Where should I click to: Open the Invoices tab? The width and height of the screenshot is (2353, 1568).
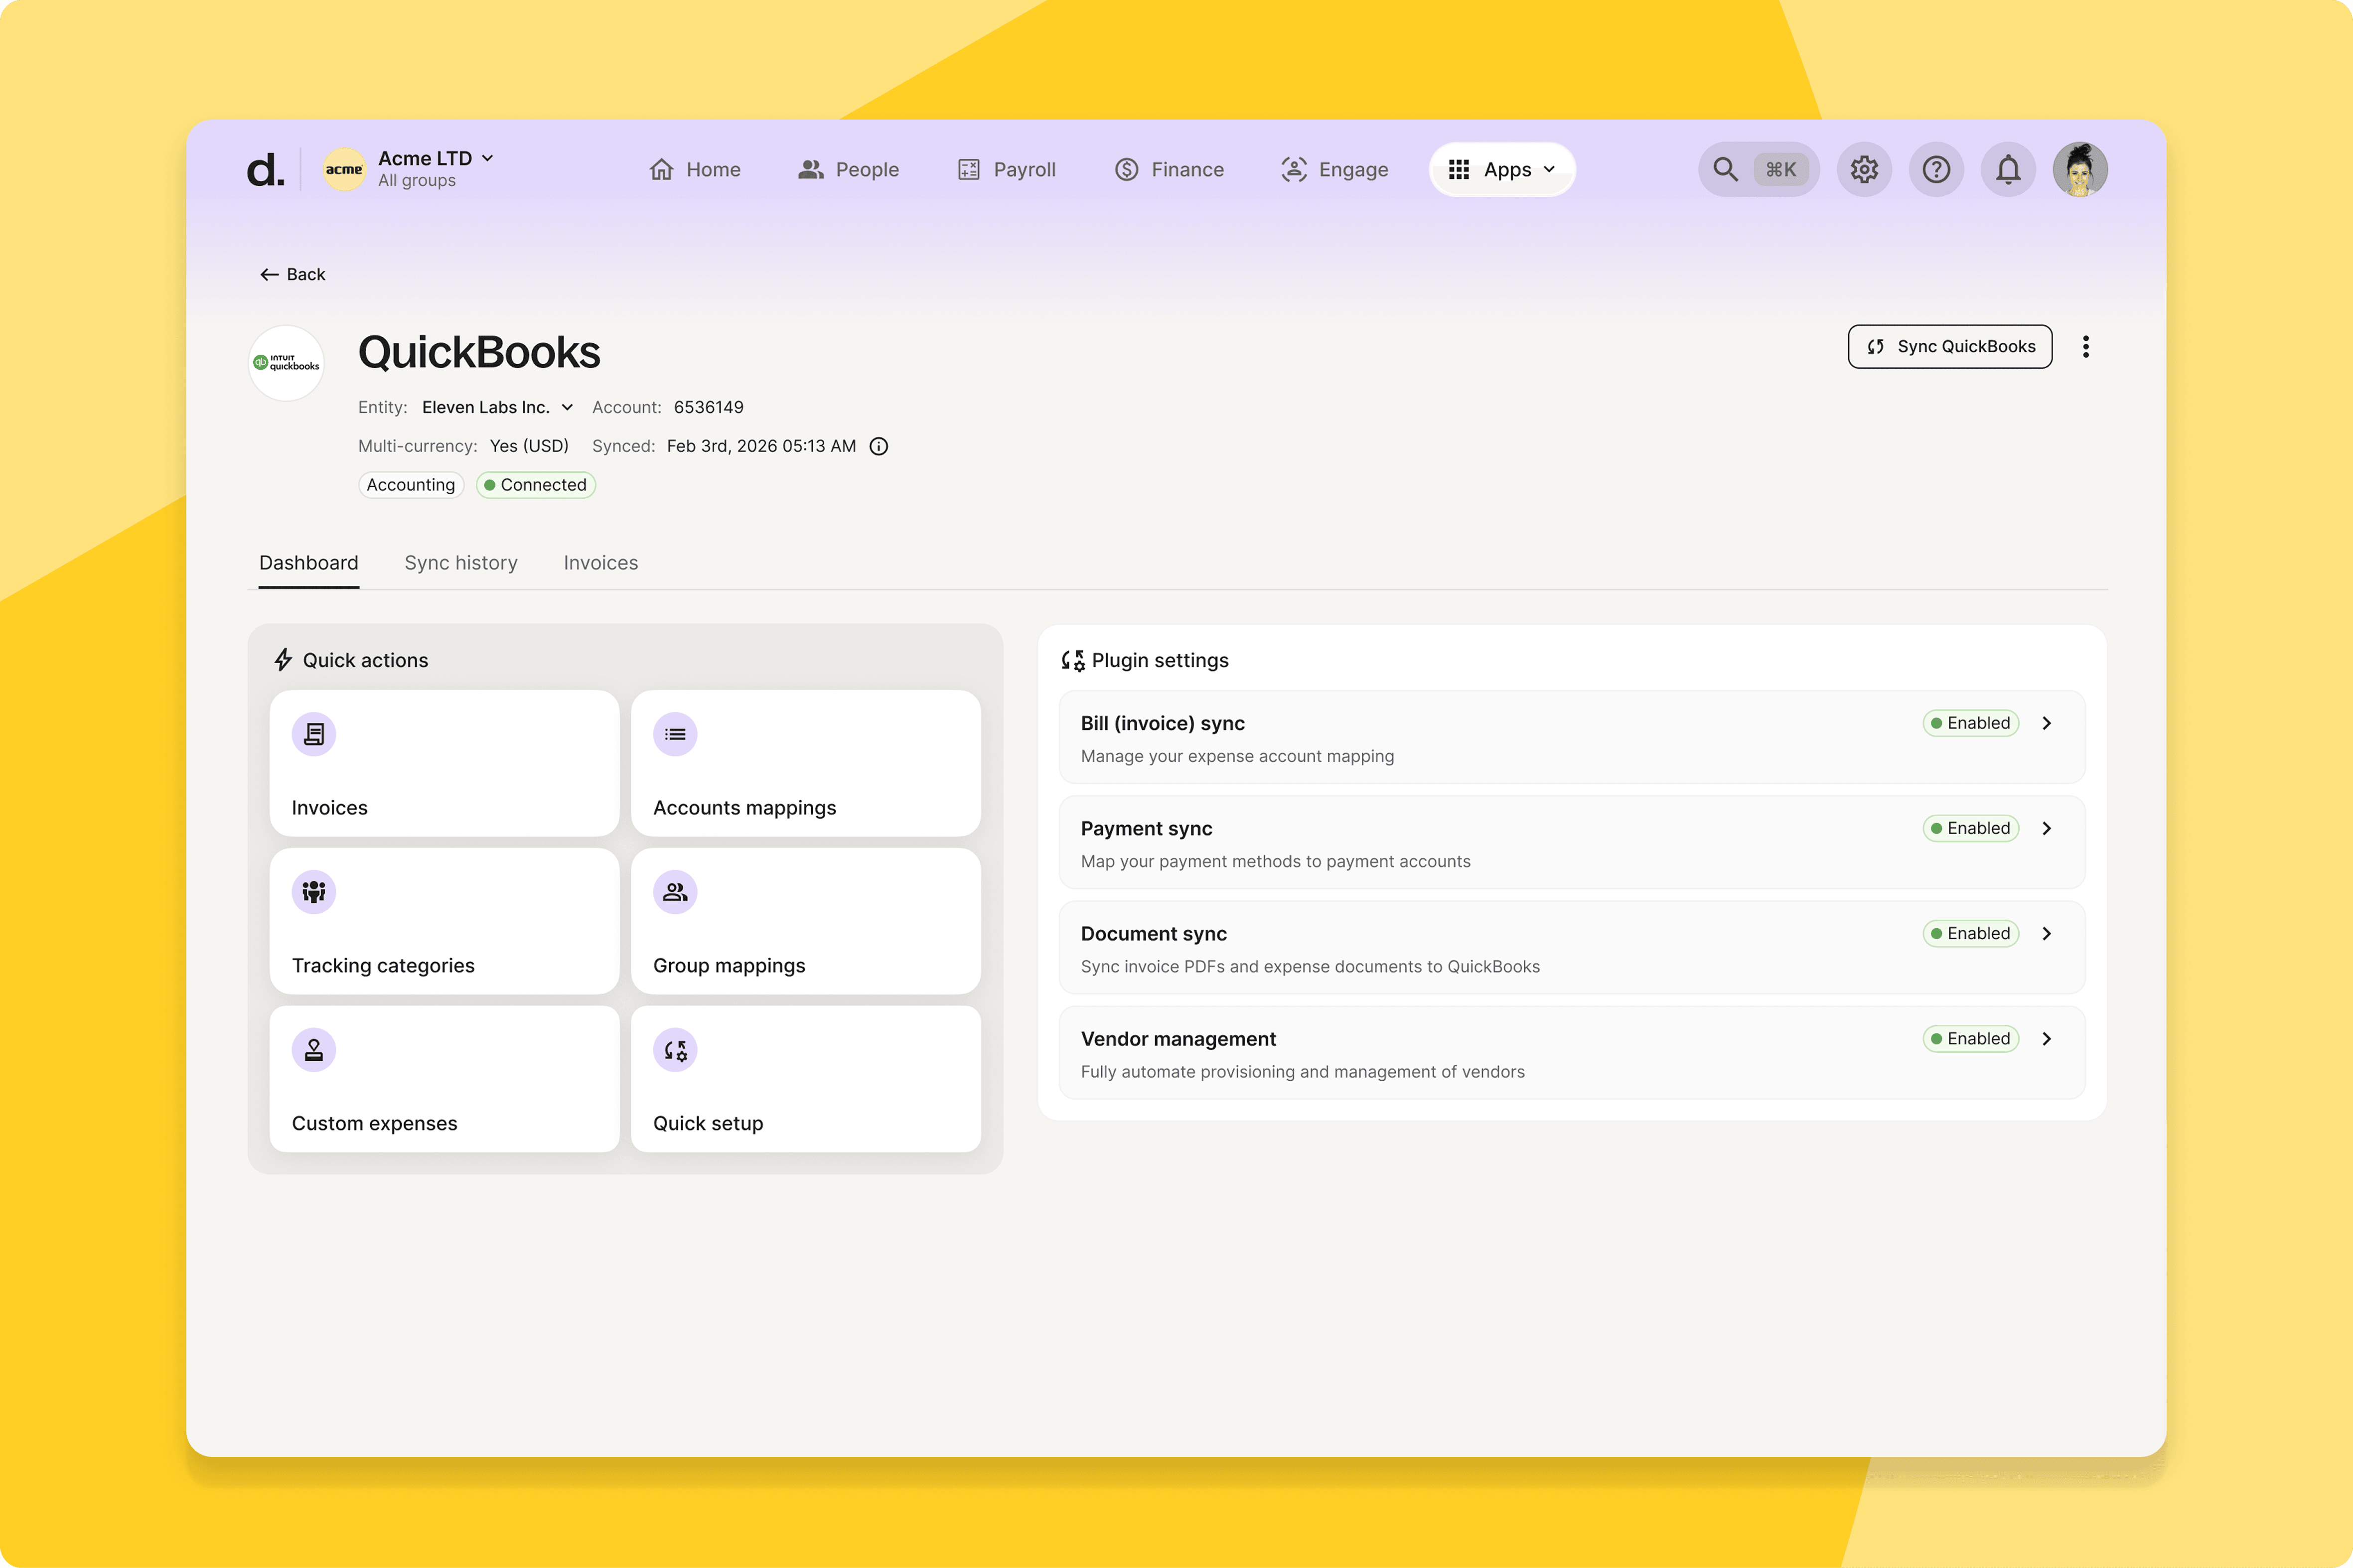(x=601, y=563)
